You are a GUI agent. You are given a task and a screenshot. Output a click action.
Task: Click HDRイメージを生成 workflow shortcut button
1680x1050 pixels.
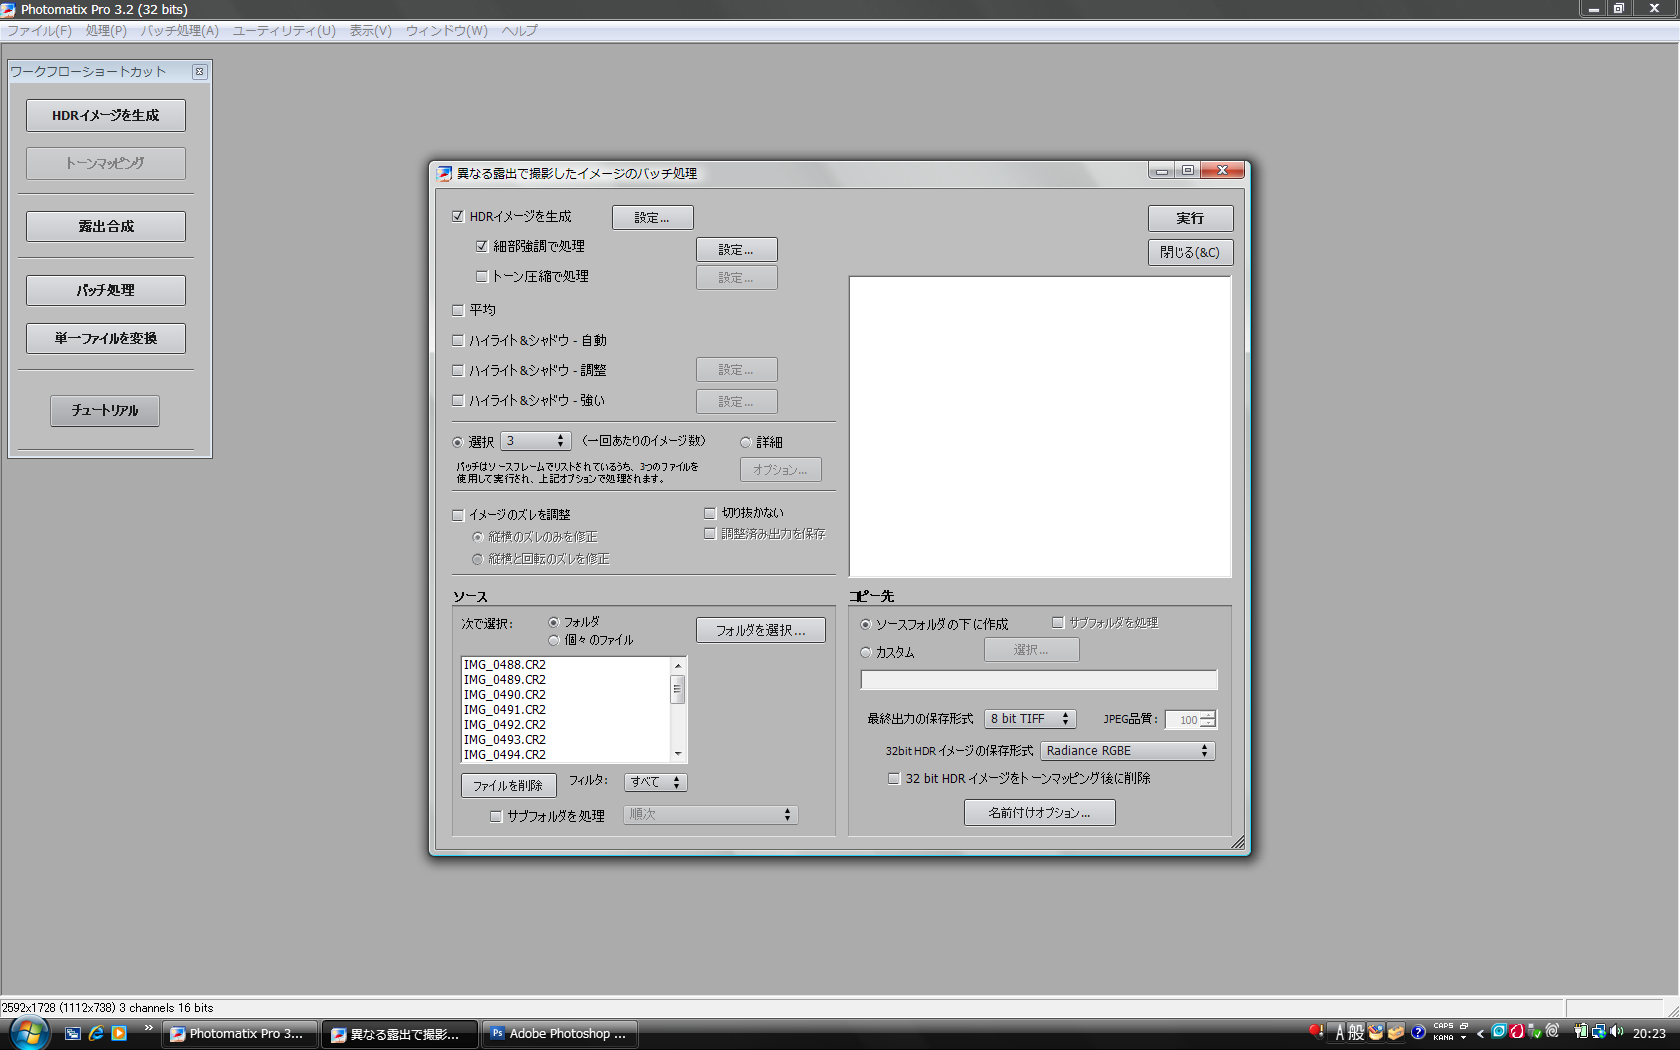click(x=106, y=115)
